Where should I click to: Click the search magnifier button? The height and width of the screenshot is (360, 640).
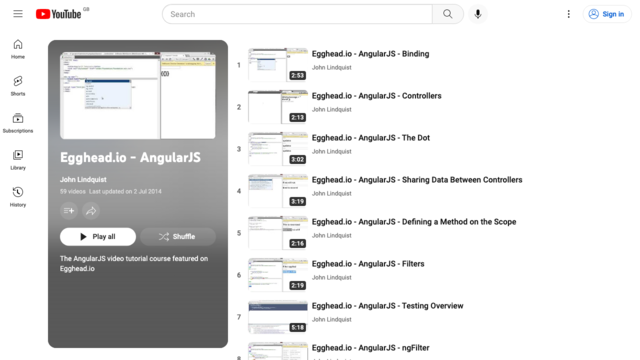448,14
